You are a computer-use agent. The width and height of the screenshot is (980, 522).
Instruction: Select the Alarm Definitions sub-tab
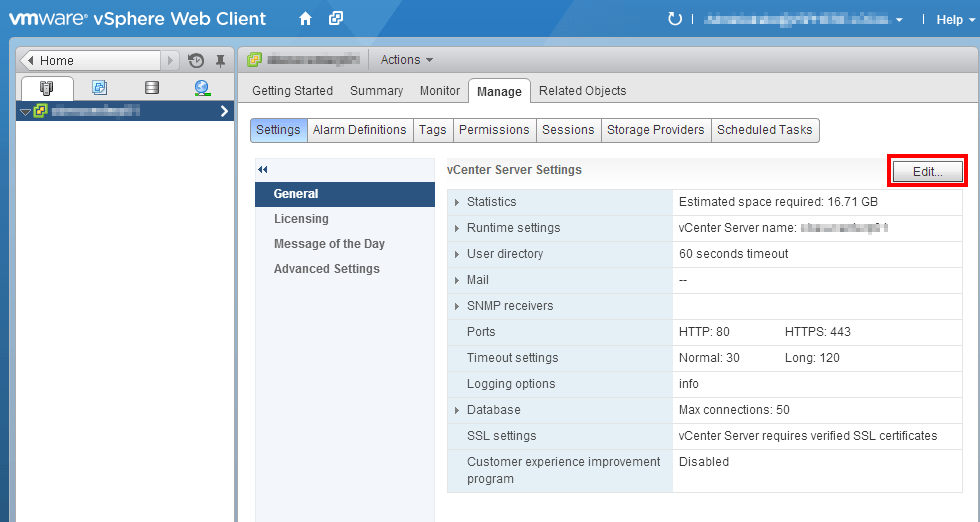(359, 130)
